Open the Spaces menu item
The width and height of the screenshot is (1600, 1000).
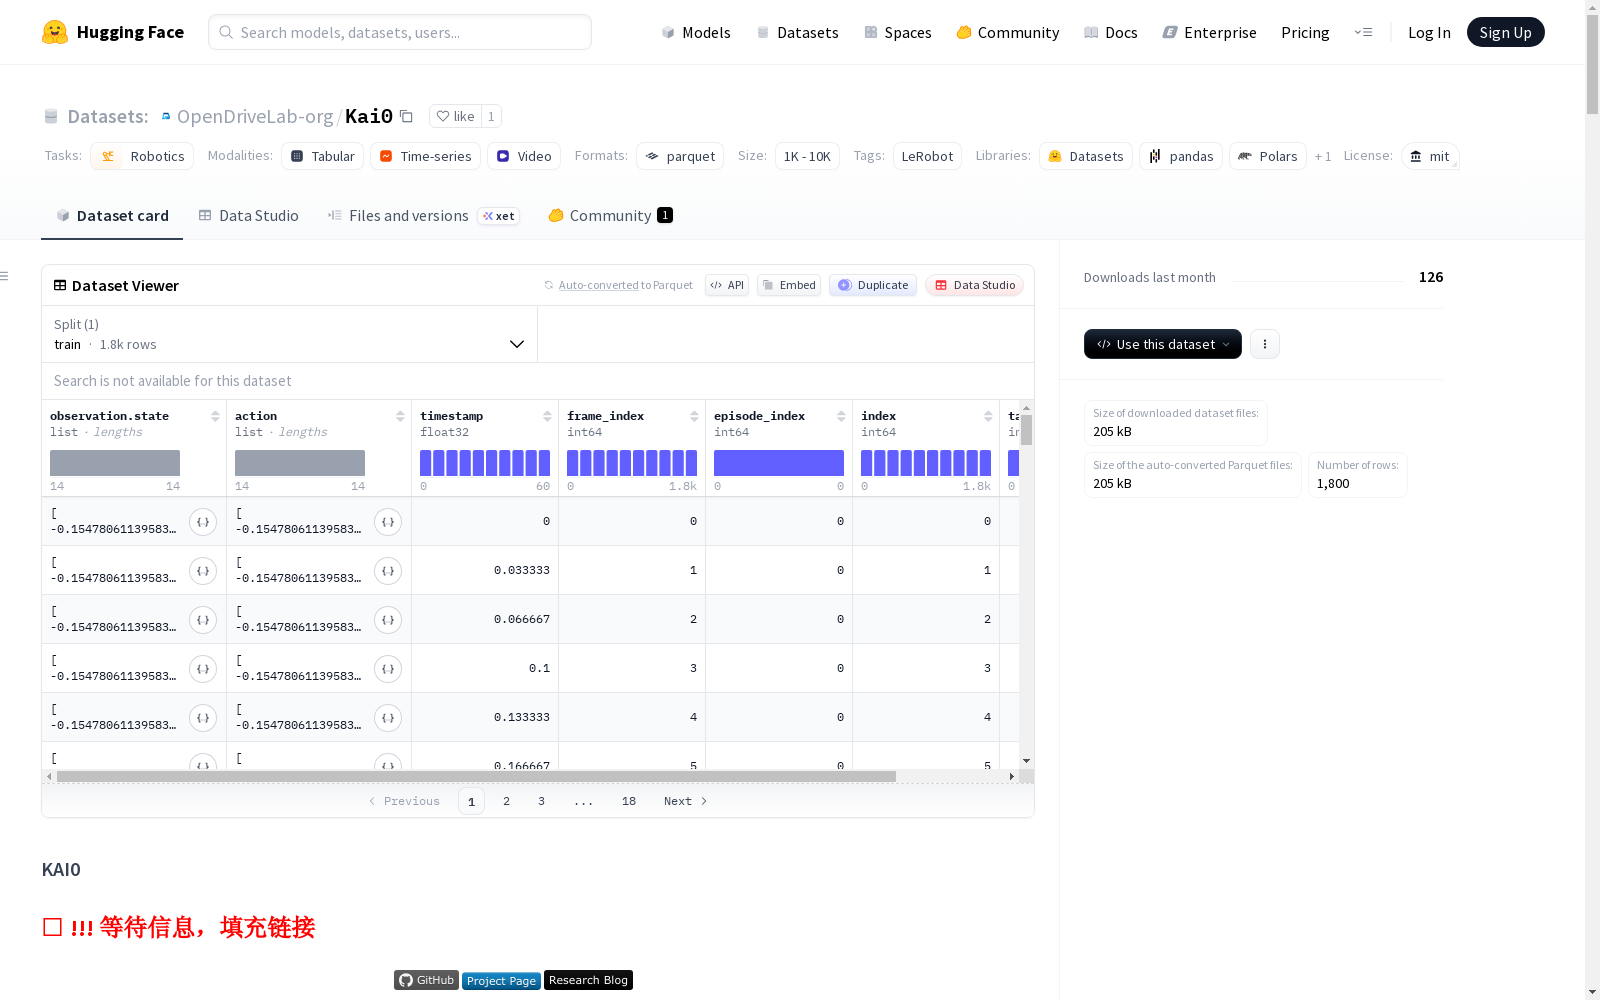pyautogui.click(x=898, y=32)
